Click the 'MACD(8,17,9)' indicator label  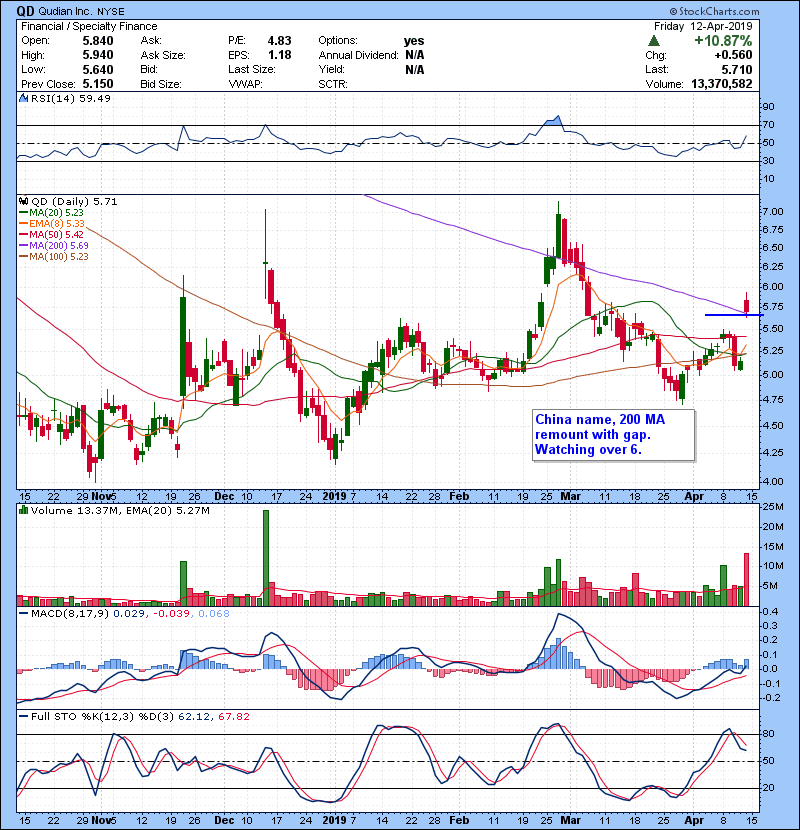(x=70, y=614)
